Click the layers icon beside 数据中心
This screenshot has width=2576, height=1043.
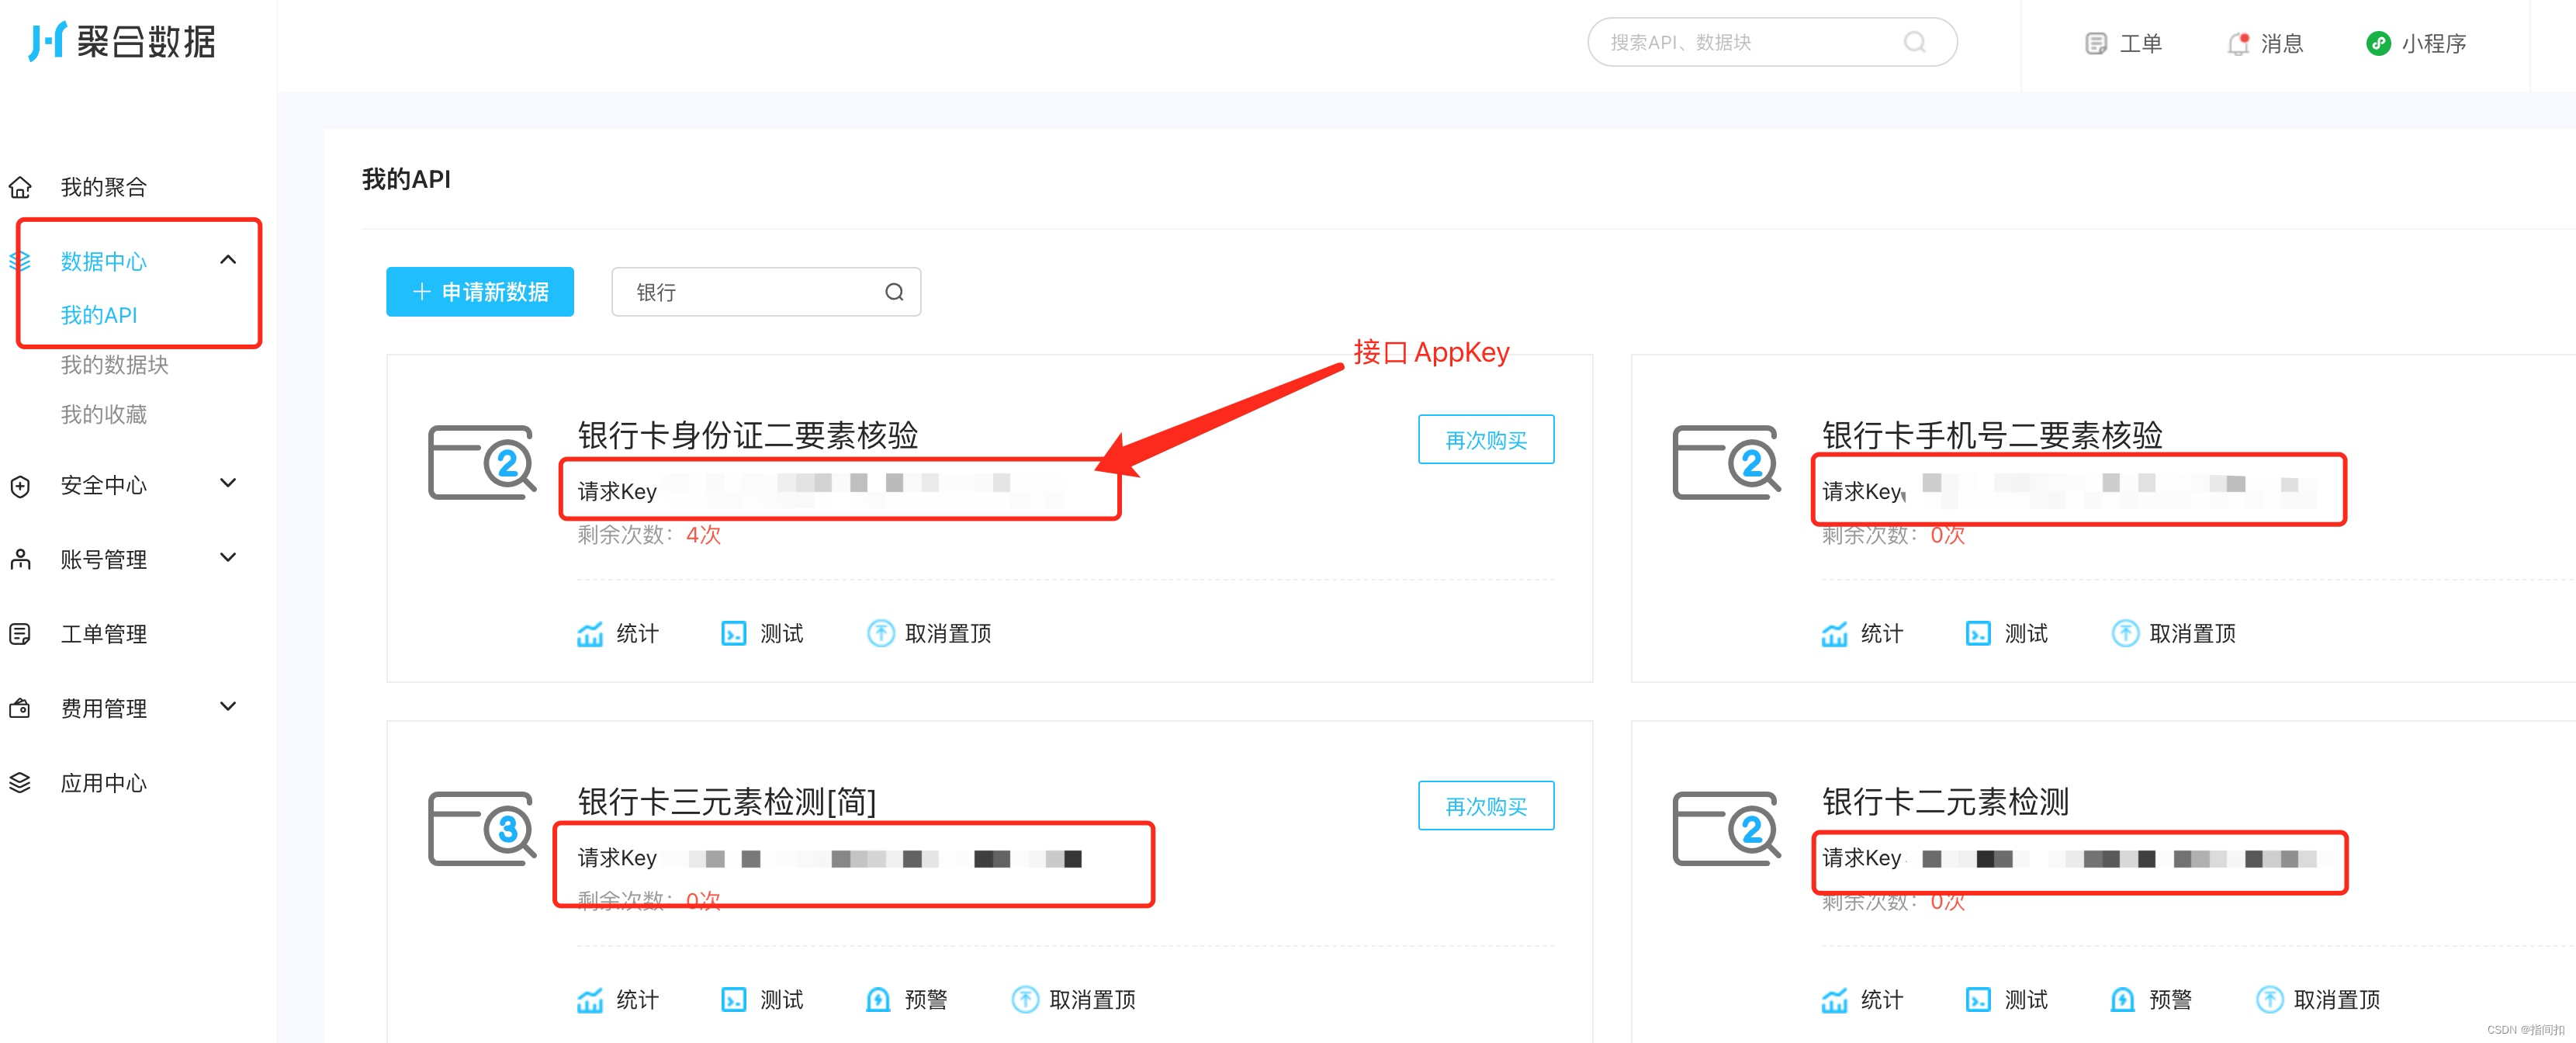(x=20, y=261)
